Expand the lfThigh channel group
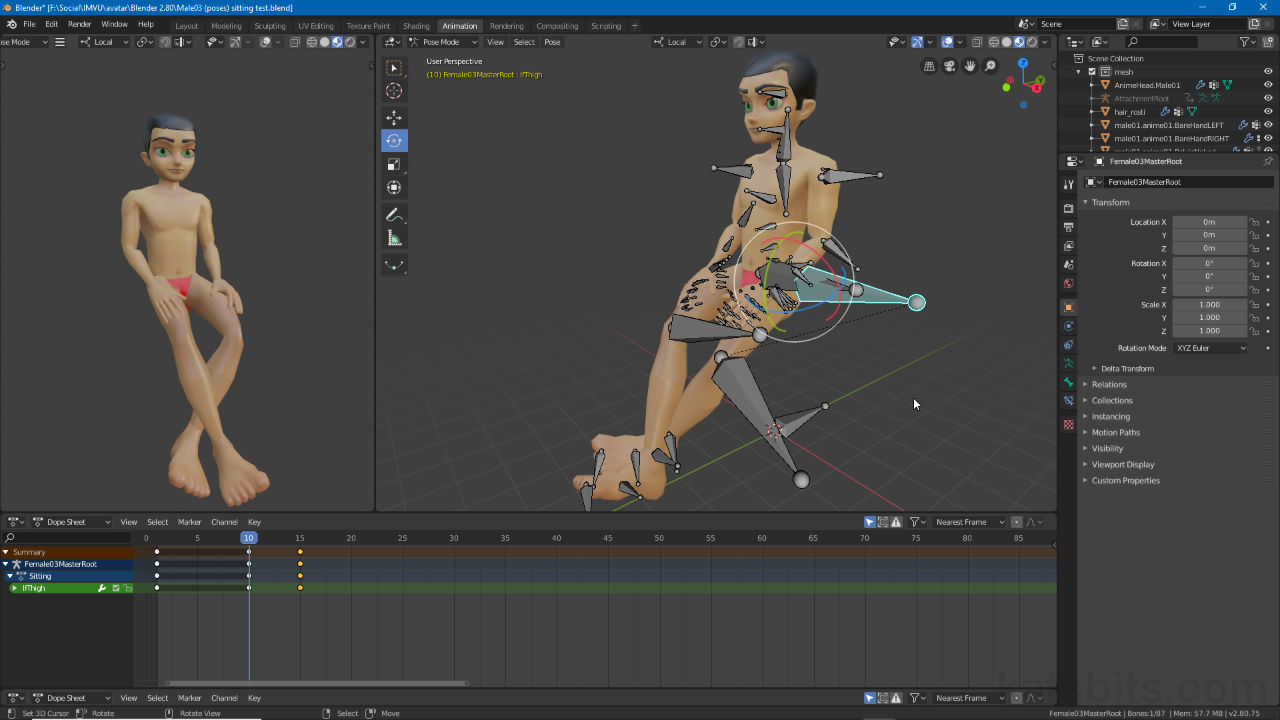The width and height of the screenshot is (1280, 720). click(x=14, y=588)
